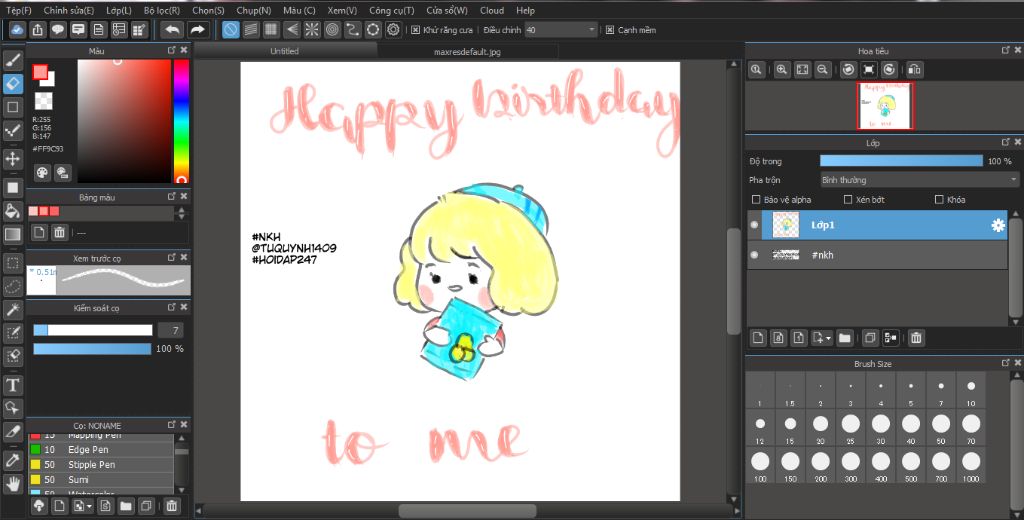This screenshot has height=520, width=1024.
Task: Flip view using the Hoa tiêu flip icon
Action: [914, 69]
